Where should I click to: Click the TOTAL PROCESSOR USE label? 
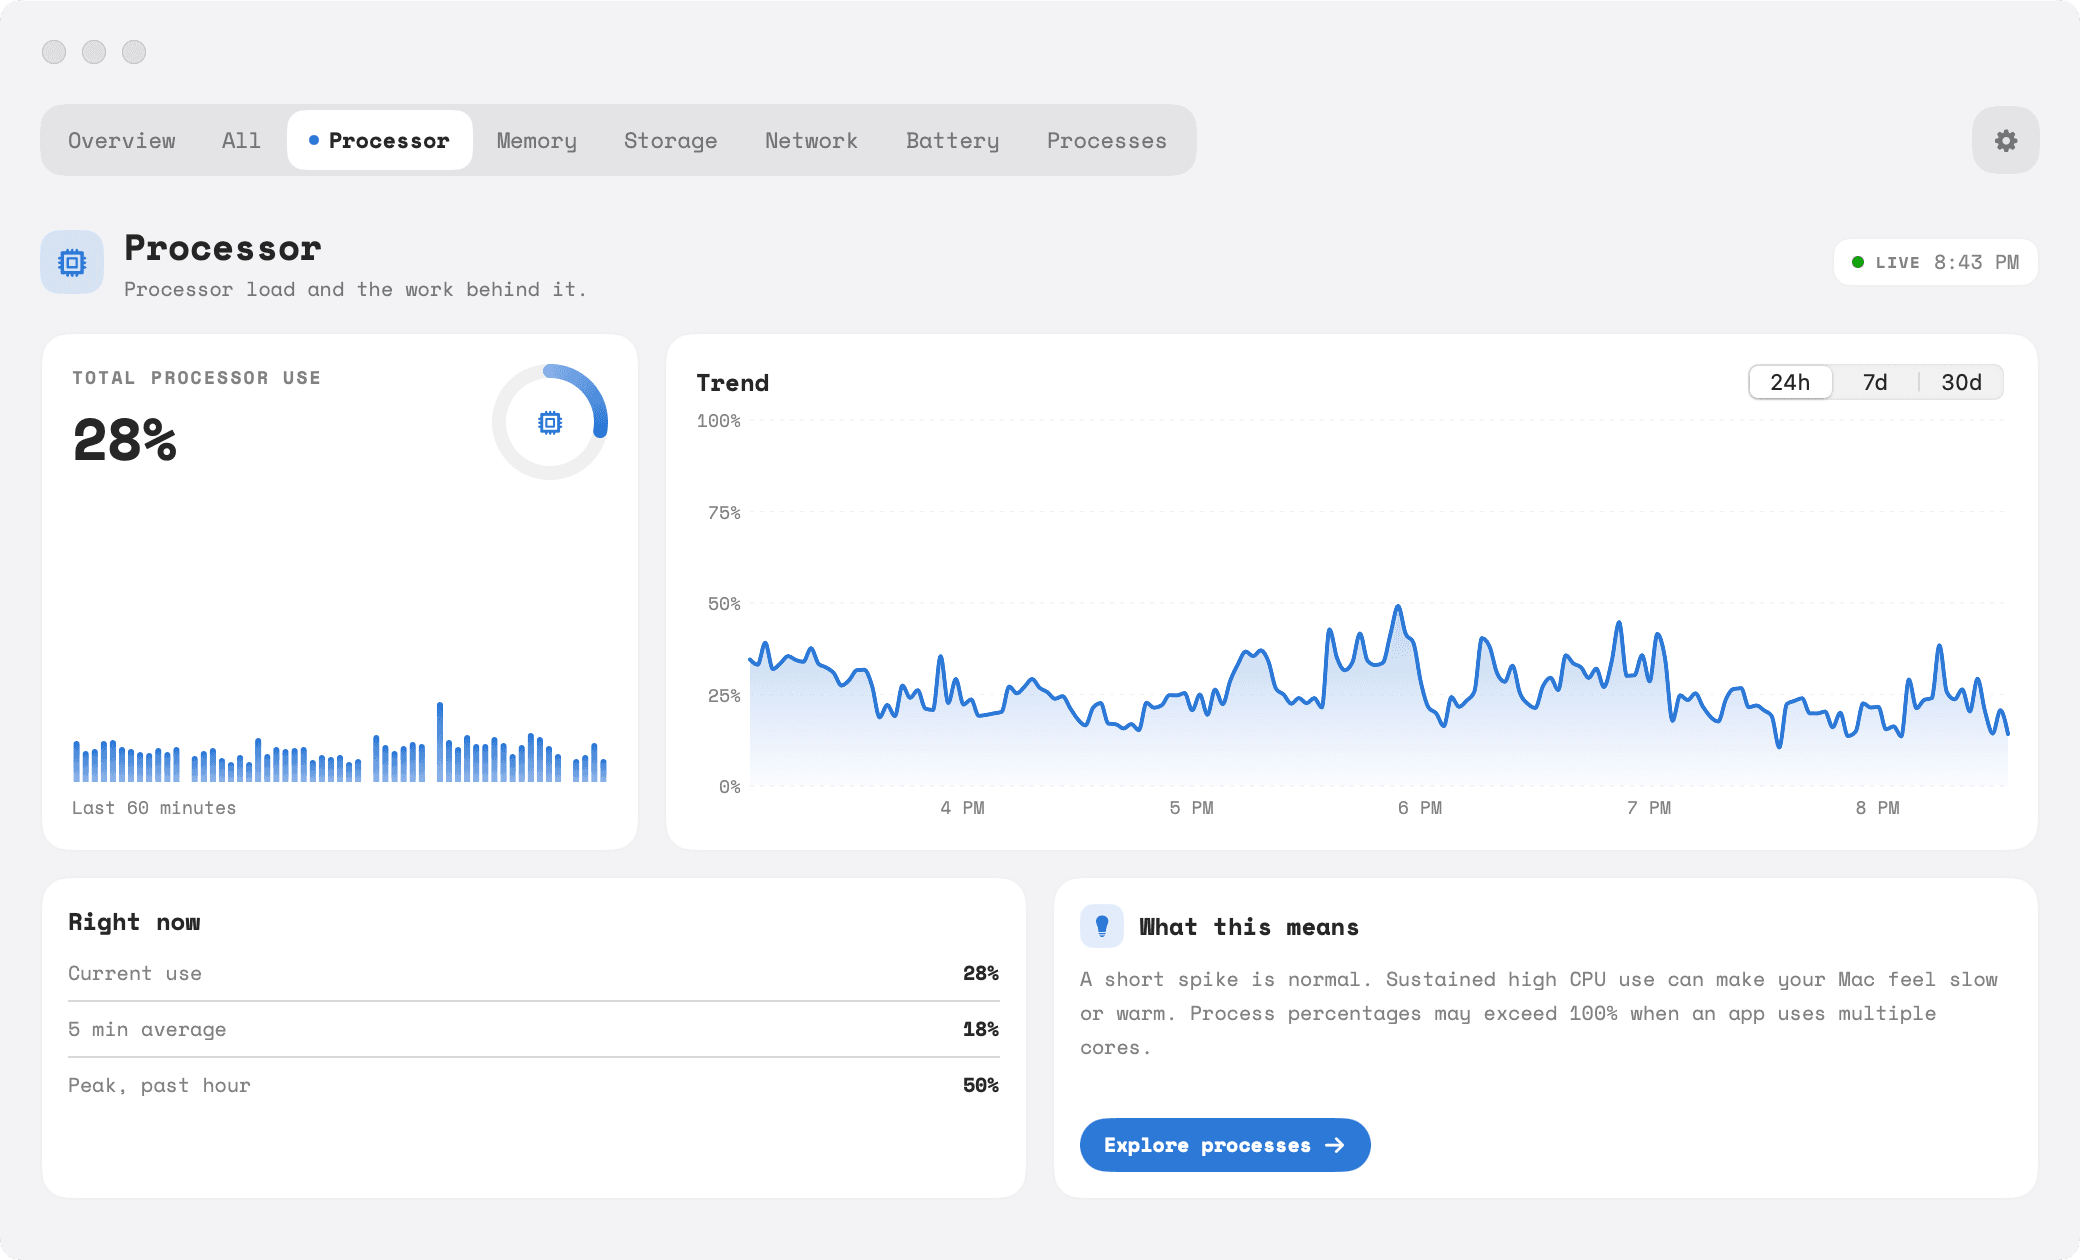196,378
